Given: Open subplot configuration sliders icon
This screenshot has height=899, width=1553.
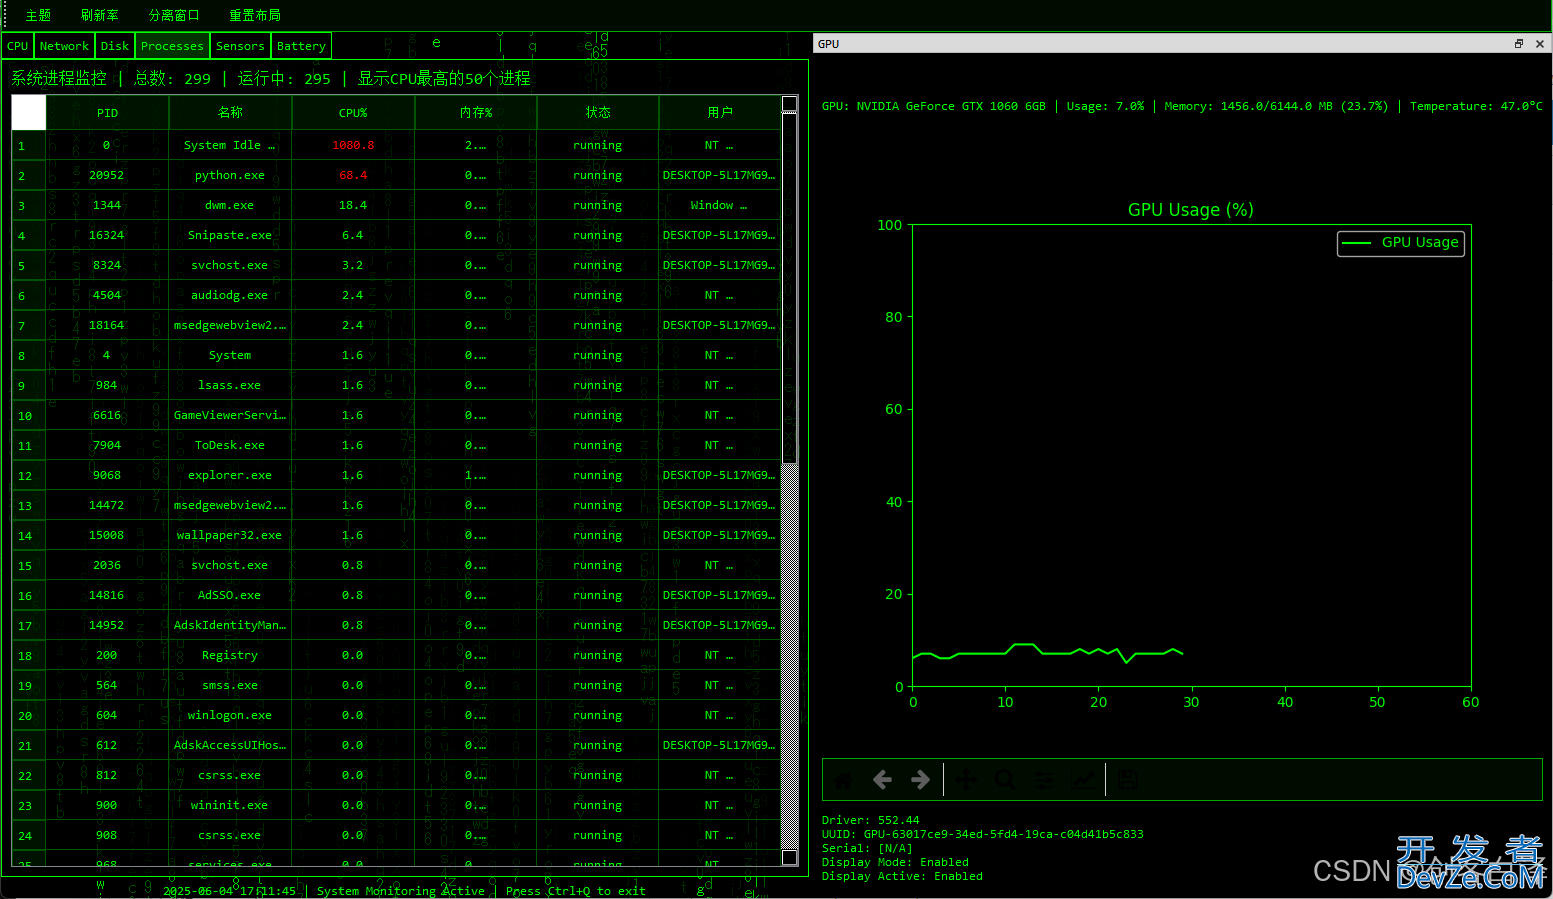Looking at the screenshot, I should 1044,780.
